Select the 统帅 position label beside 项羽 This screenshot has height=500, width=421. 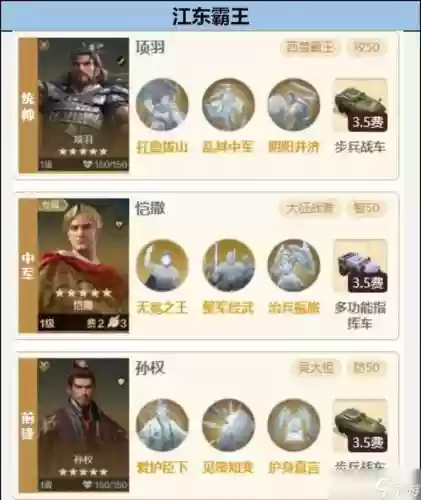pyautogui.click(x=28, y=105)
